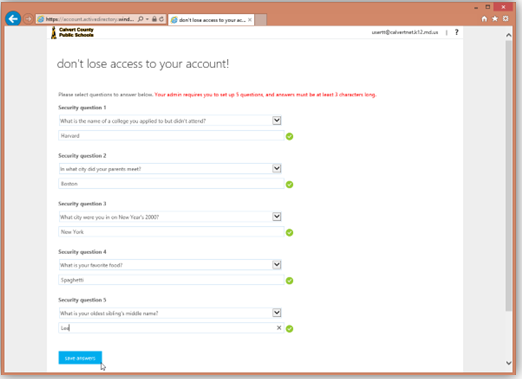Viewport: 522px width, 379px height.
Task: Open the browser Tools gear icon
Action: tap(506, 19)
